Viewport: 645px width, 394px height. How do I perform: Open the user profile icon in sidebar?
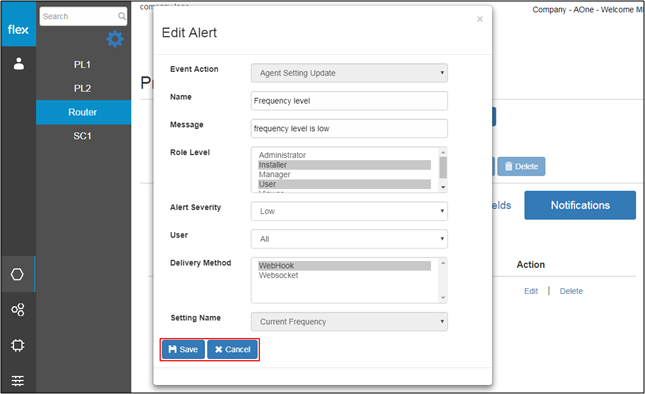coord(19,64)
